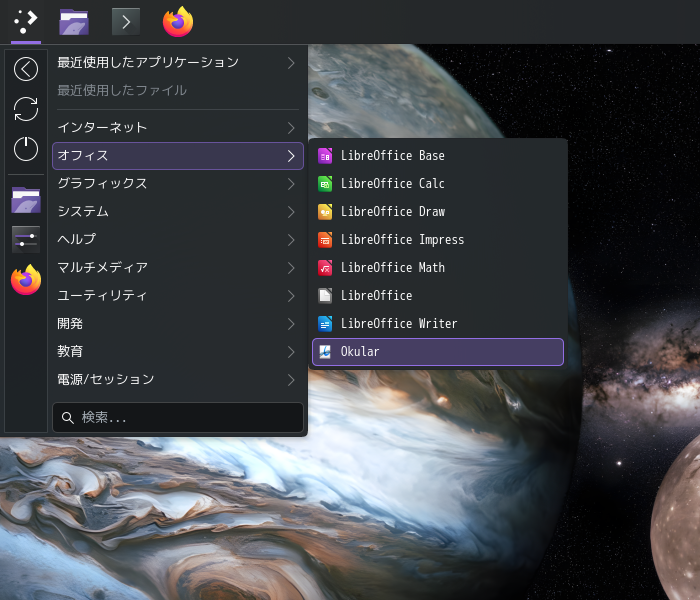Click the power shutdown icon in the sidebar
Screen dimensions: 700x600
pos(26,149)
